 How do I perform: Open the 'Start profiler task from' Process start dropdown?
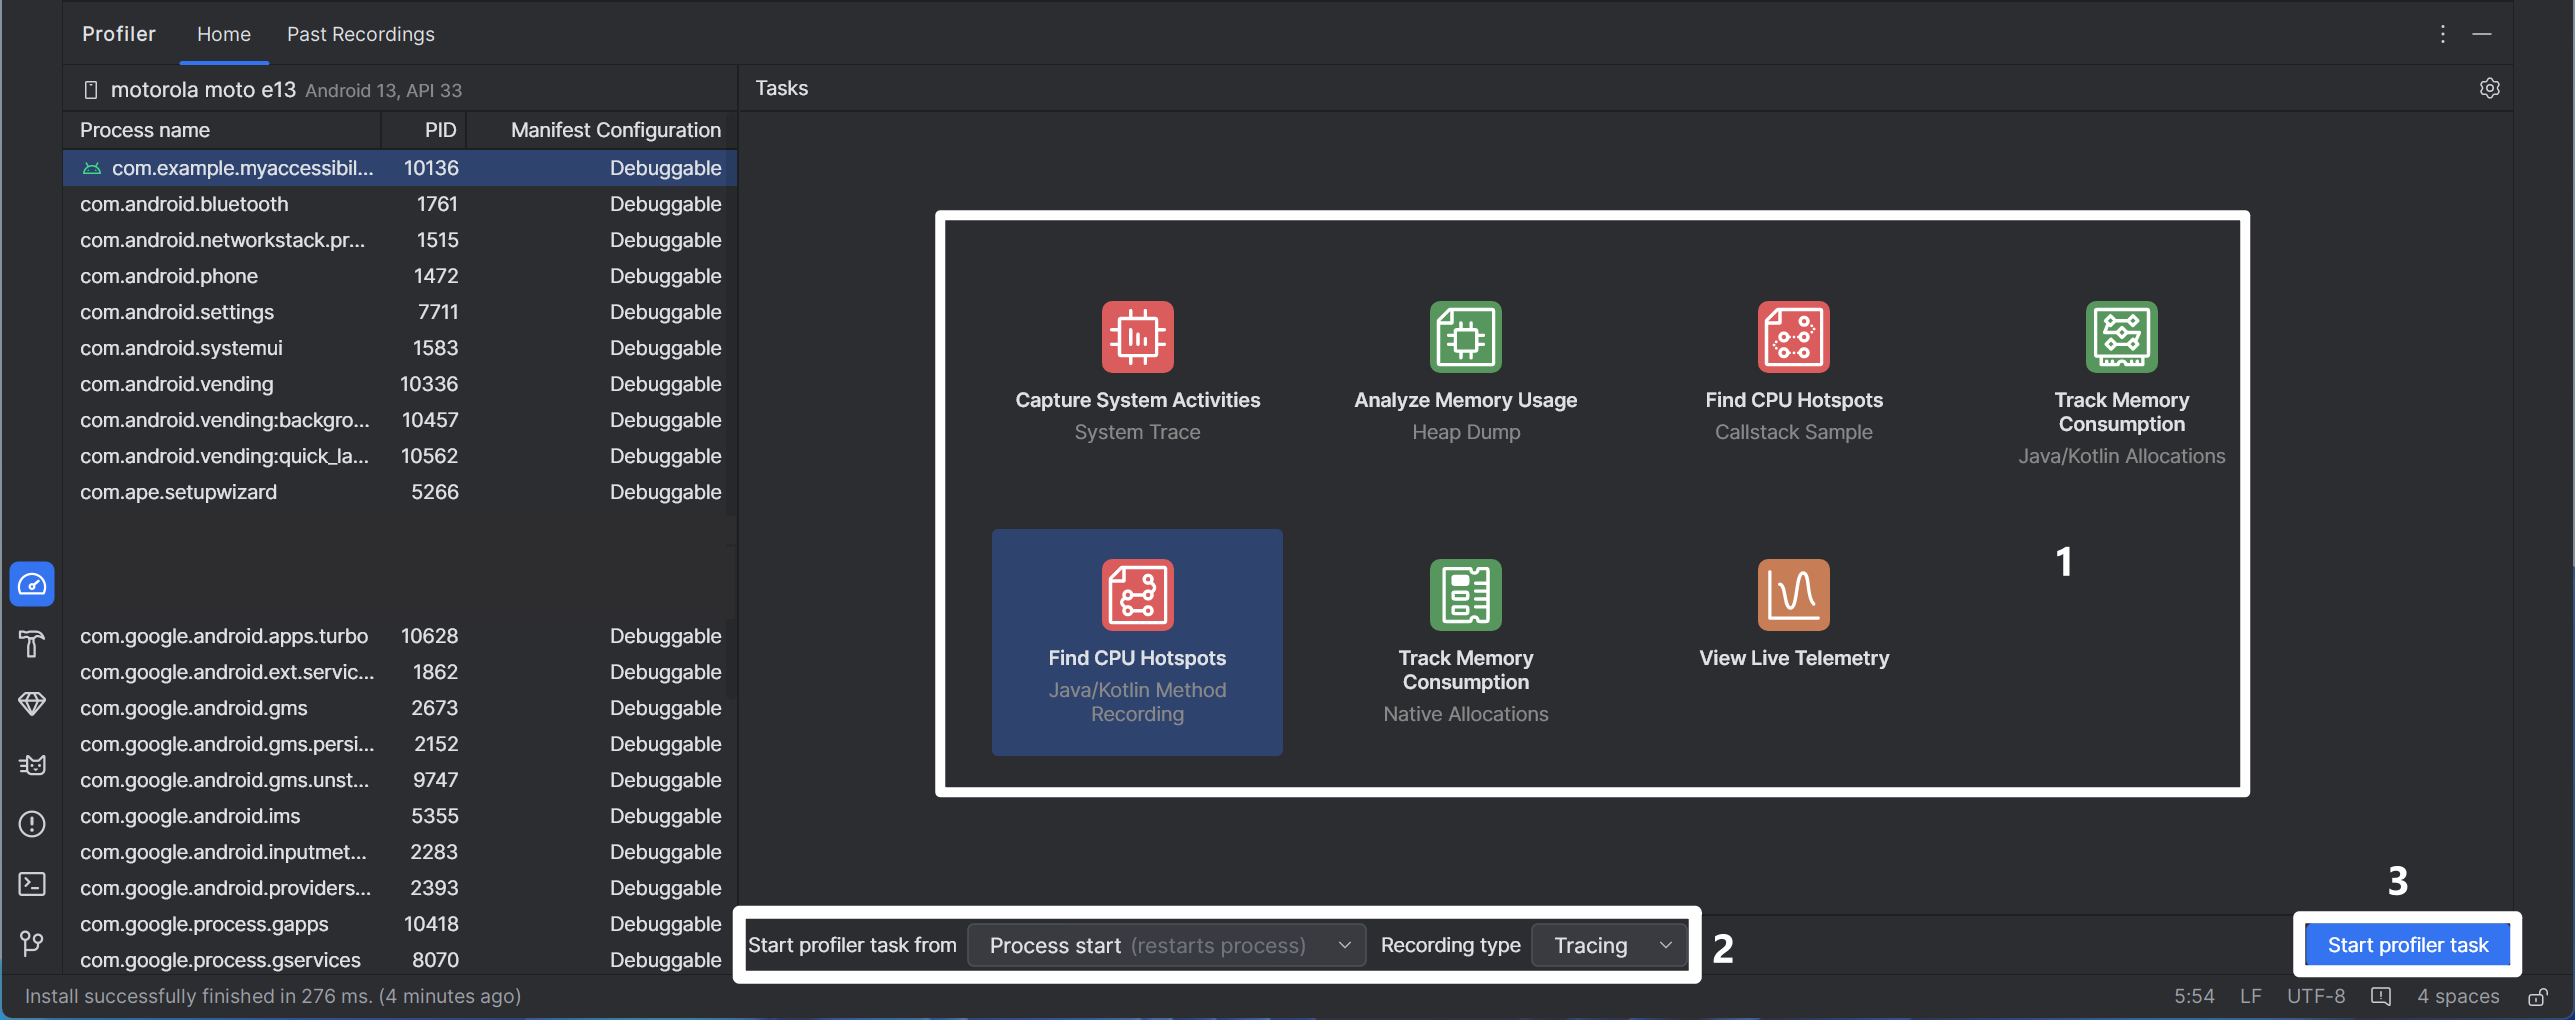(1167, 945)
